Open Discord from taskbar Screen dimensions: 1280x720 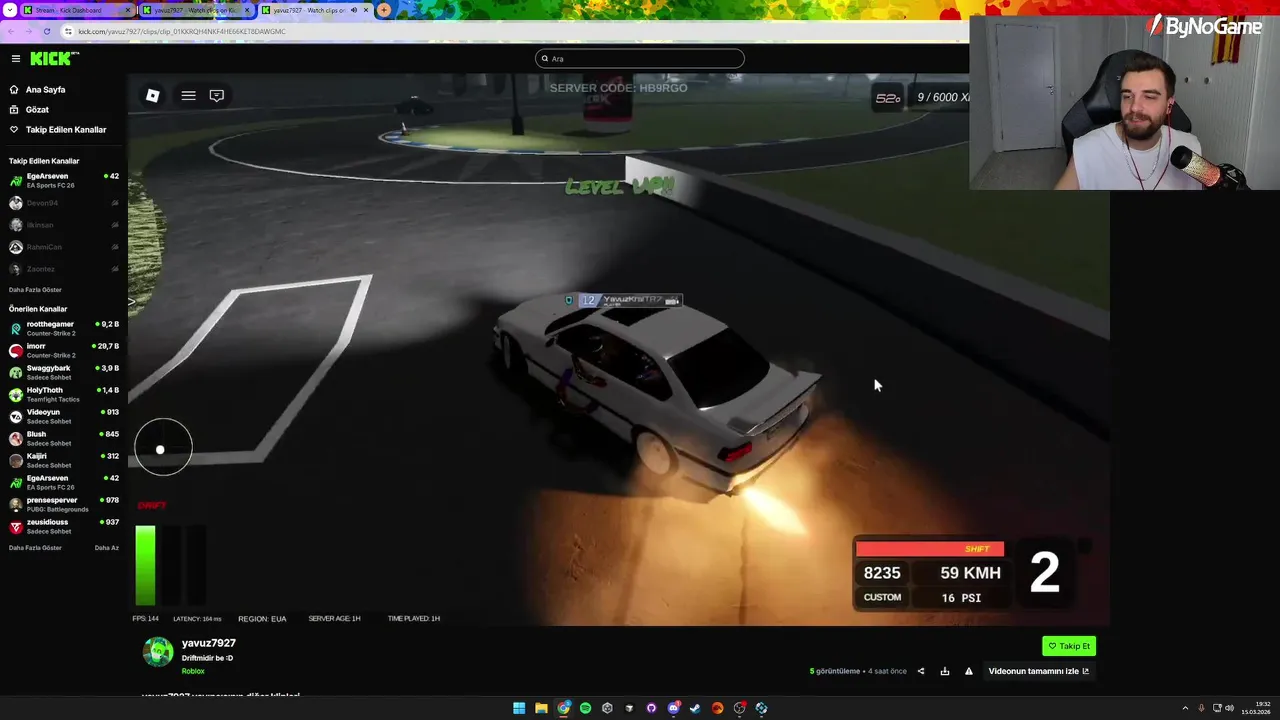click(674, 708)
